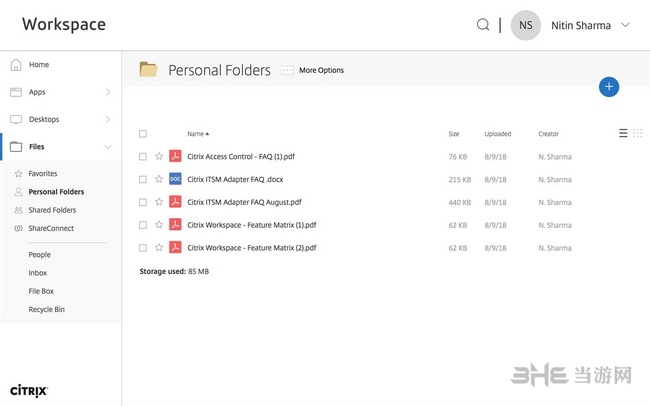Screen dimensions: 650x406
Task: Open ShareConnect in sidebar
Action: tap(51, 228)
